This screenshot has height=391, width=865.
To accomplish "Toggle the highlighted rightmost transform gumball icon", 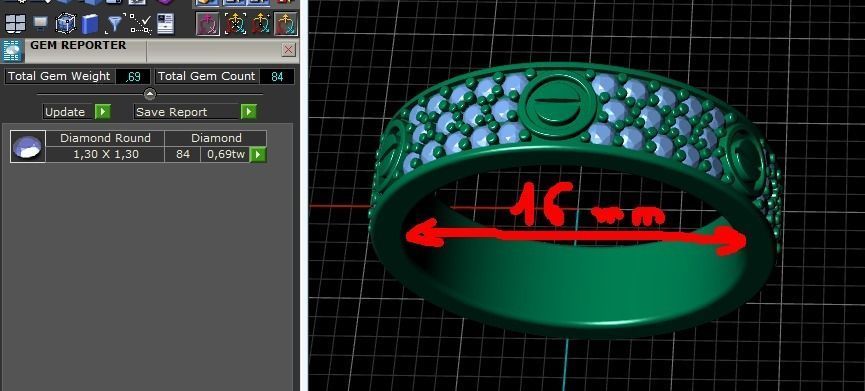I will click(x=286, y=24).
